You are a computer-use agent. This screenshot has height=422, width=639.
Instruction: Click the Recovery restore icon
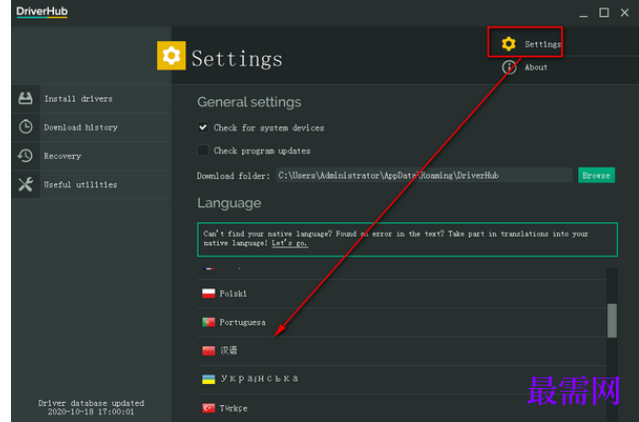click(25, 156)
